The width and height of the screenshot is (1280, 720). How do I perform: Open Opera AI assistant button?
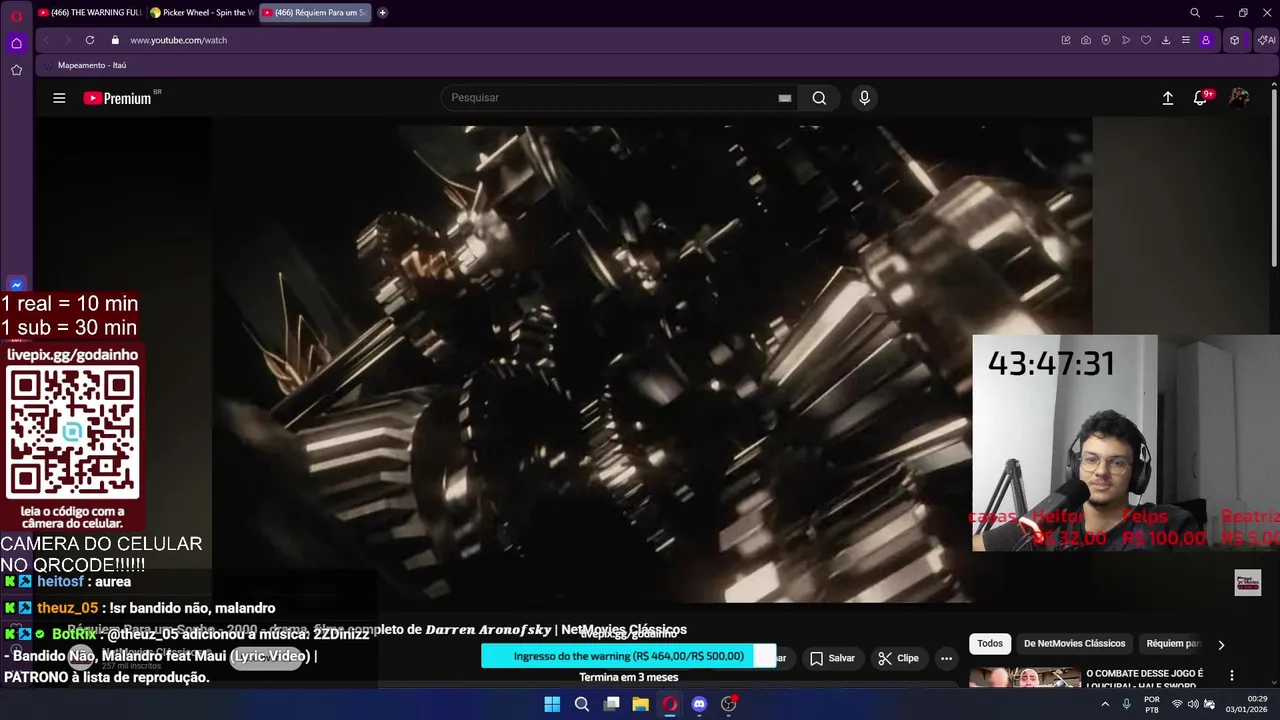(x=1267, y=40)
